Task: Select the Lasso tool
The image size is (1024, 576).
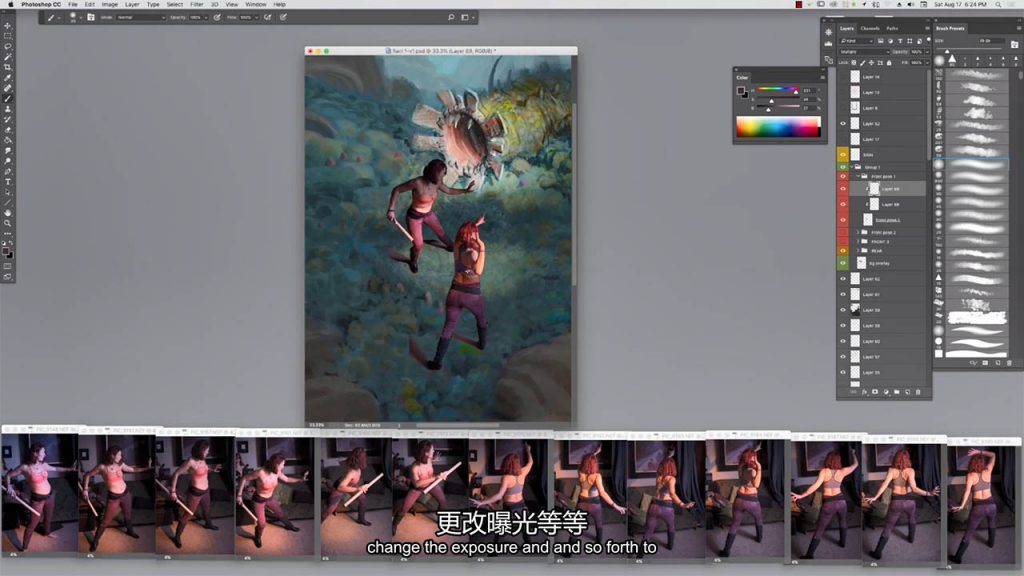Action: (8, 46)
